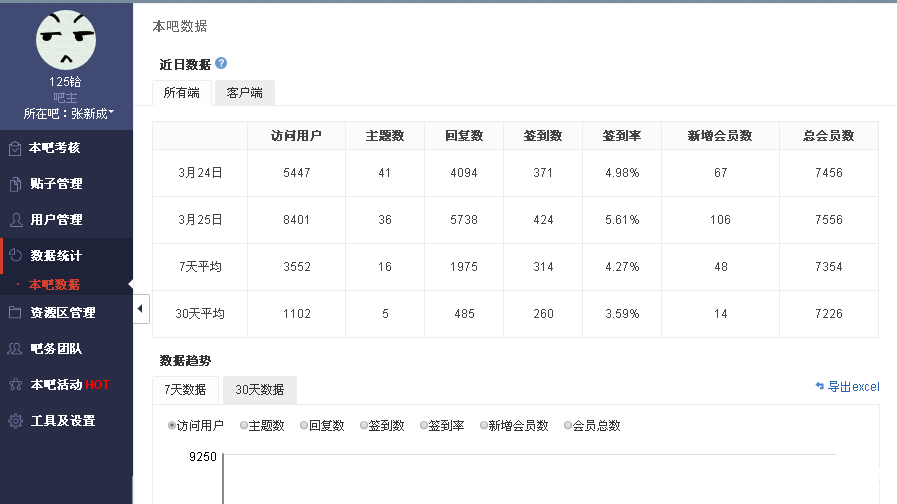
Task: Click the 导出excel link
Action: click(847, 387)
